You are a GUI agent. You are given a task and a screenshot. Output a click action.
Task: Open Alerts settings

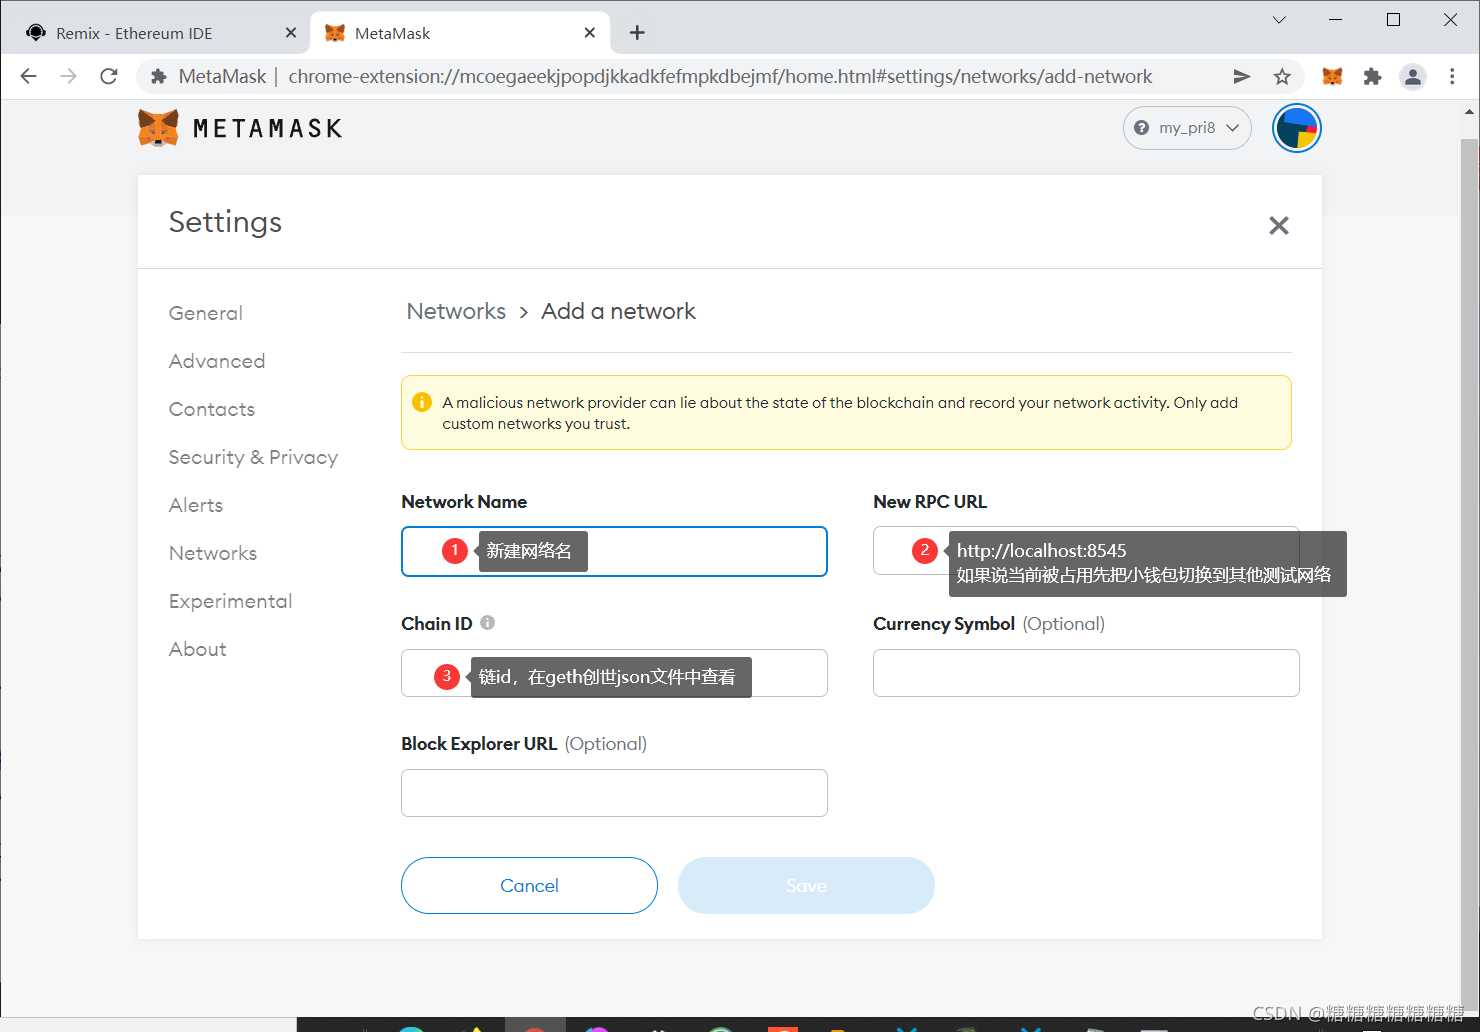pyautogui.click(x=196, y=505)
